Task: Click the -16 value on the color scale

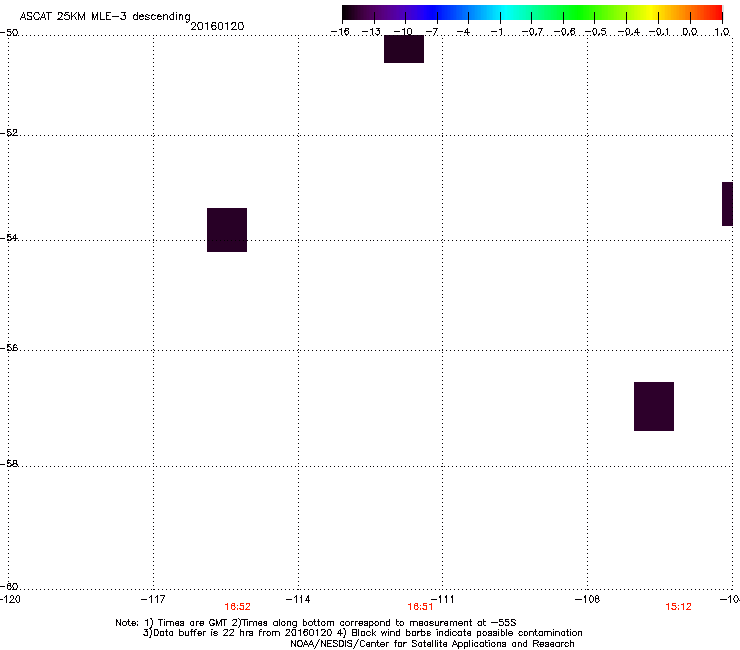Action: (340, 32)
